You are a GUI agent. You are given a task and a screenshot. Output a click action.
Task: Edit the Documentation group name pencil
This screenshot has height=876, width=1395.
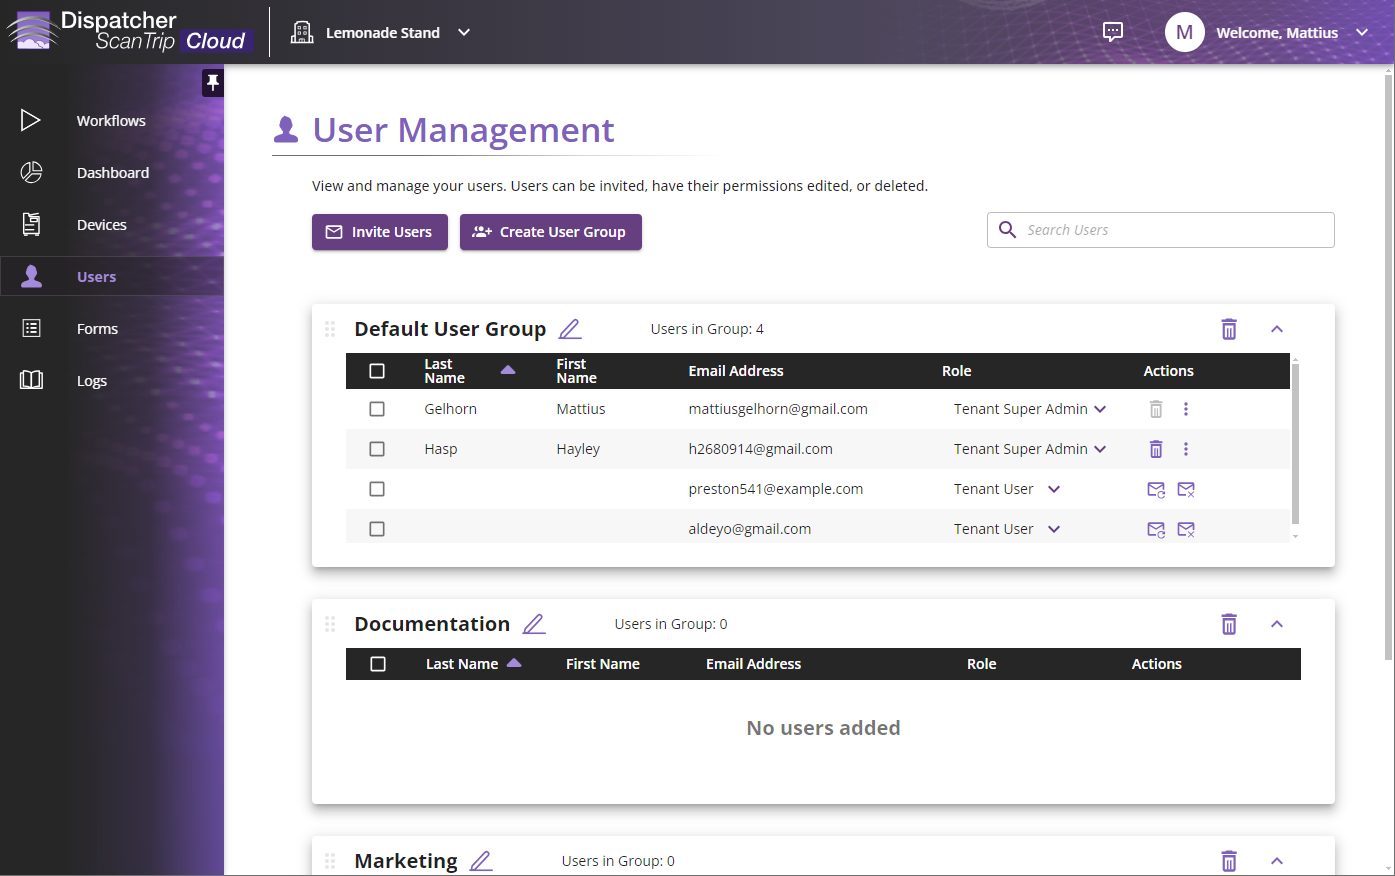[534, 624]
